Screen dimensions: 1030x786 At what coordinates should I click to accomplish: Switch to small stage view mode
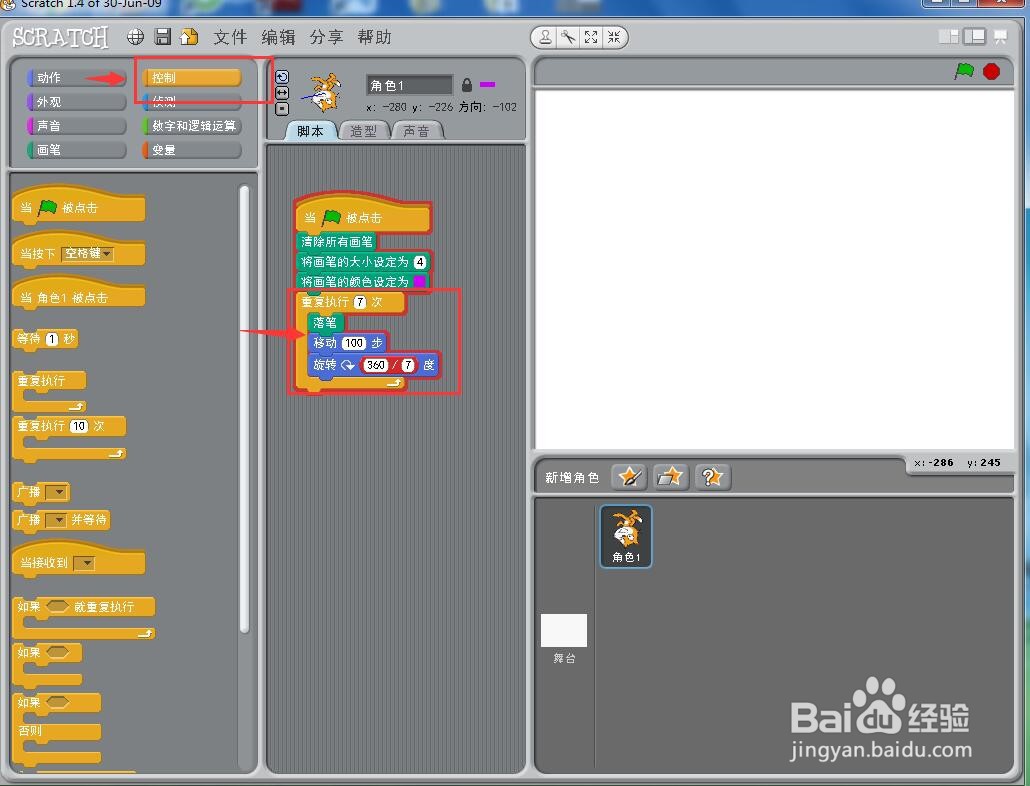point(949,37)
